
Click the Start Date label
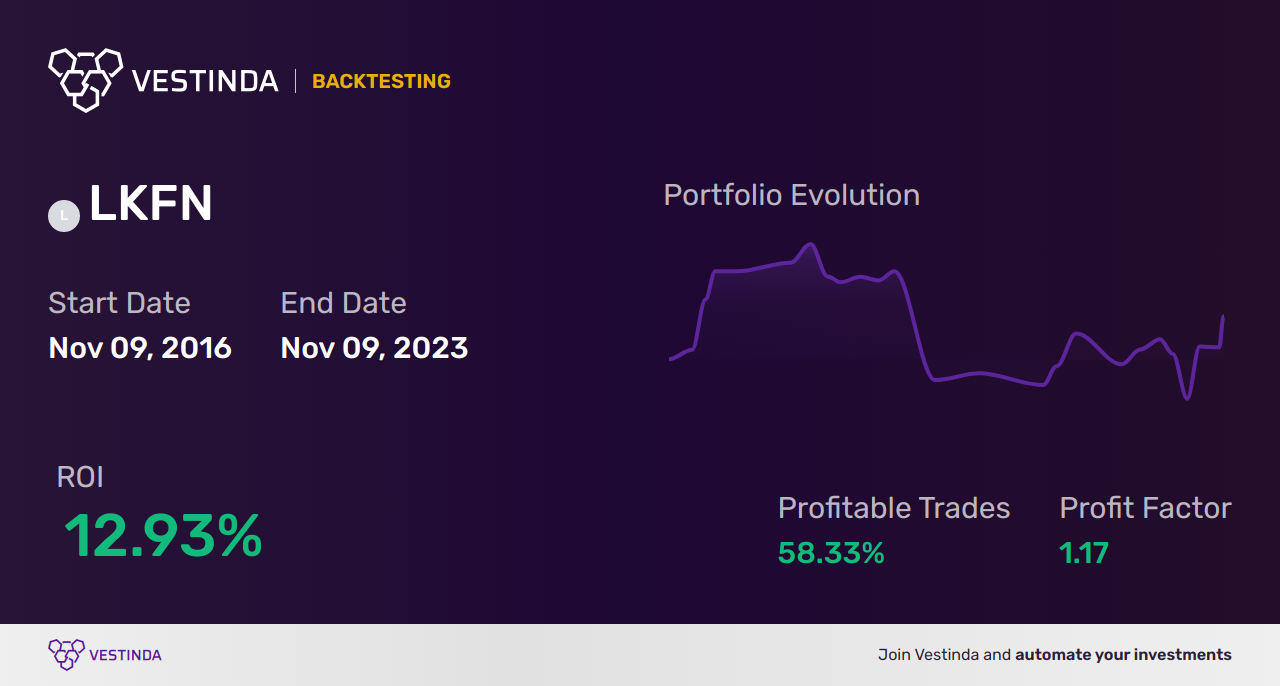[x=119, y=303]
